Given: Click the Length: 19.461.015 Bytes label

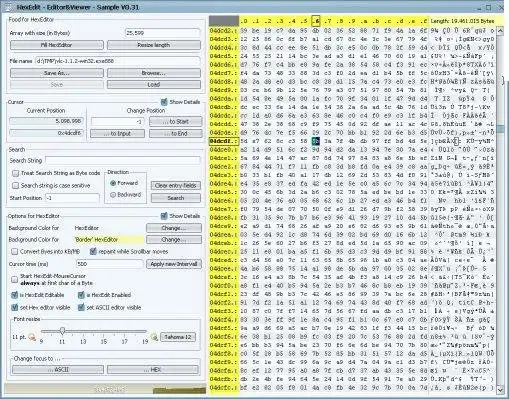Looking at the screenshot, I should [462, 21].
